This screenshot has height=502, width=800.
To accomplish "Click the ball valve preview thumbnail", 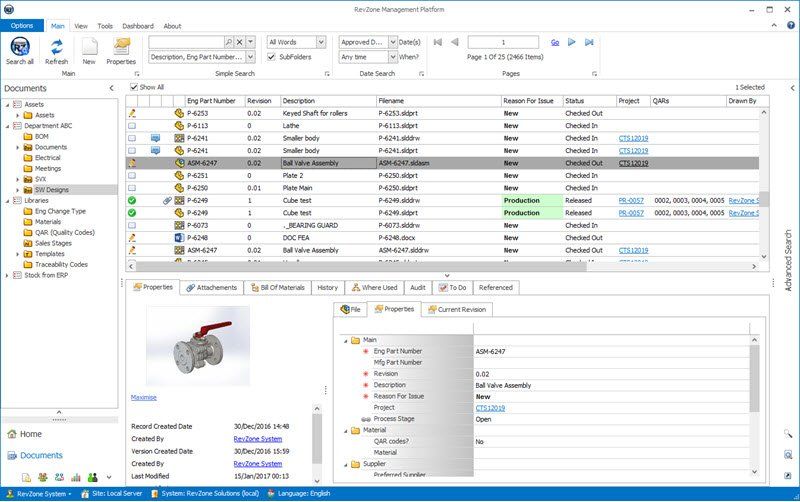I will click(198, 345).
